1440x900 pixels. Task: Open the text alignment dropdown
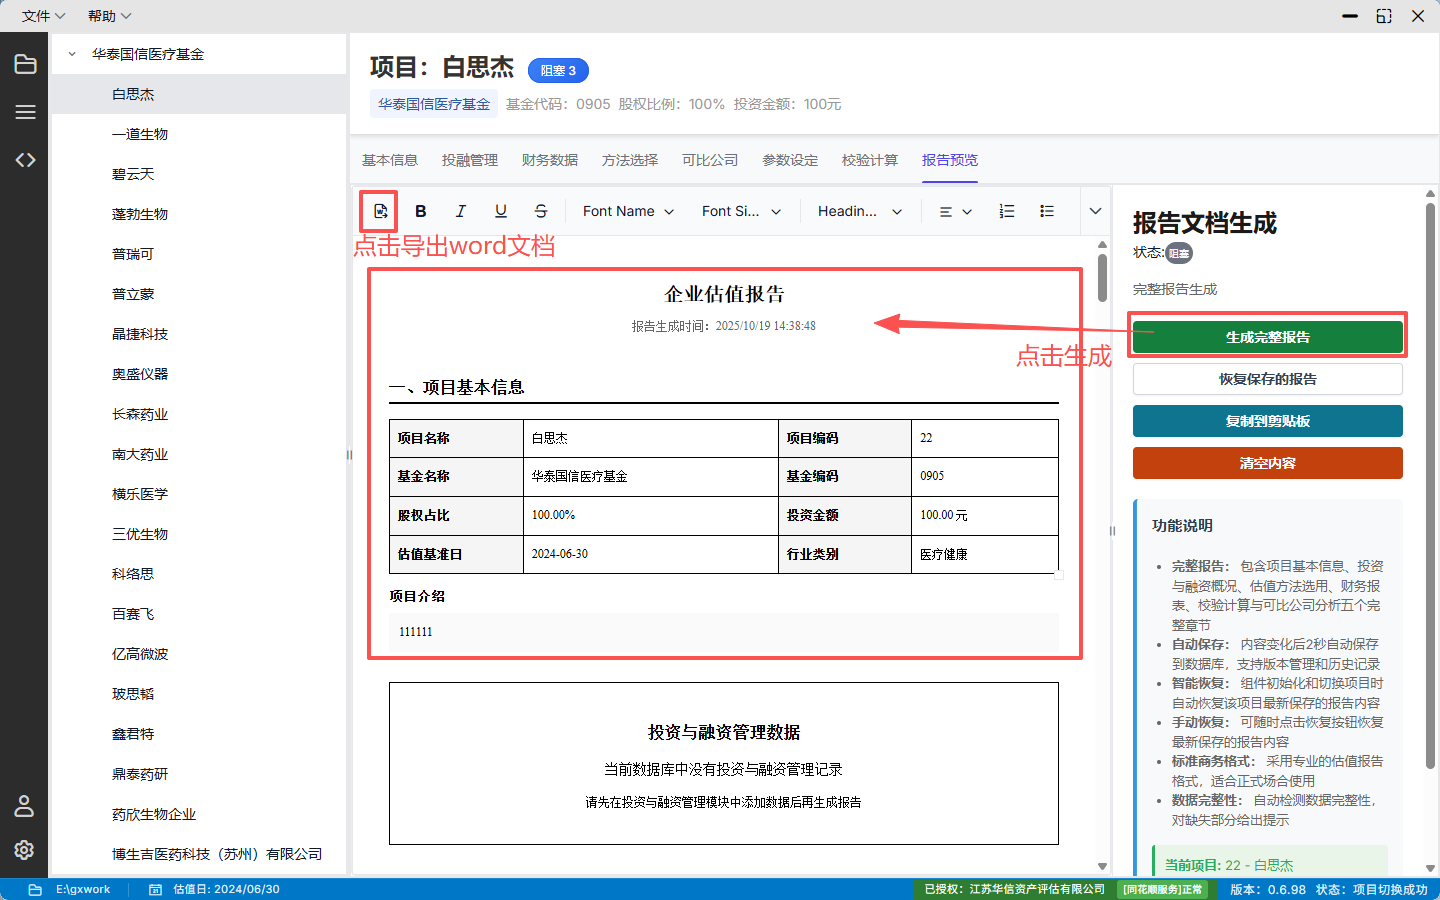pos(955,211)
